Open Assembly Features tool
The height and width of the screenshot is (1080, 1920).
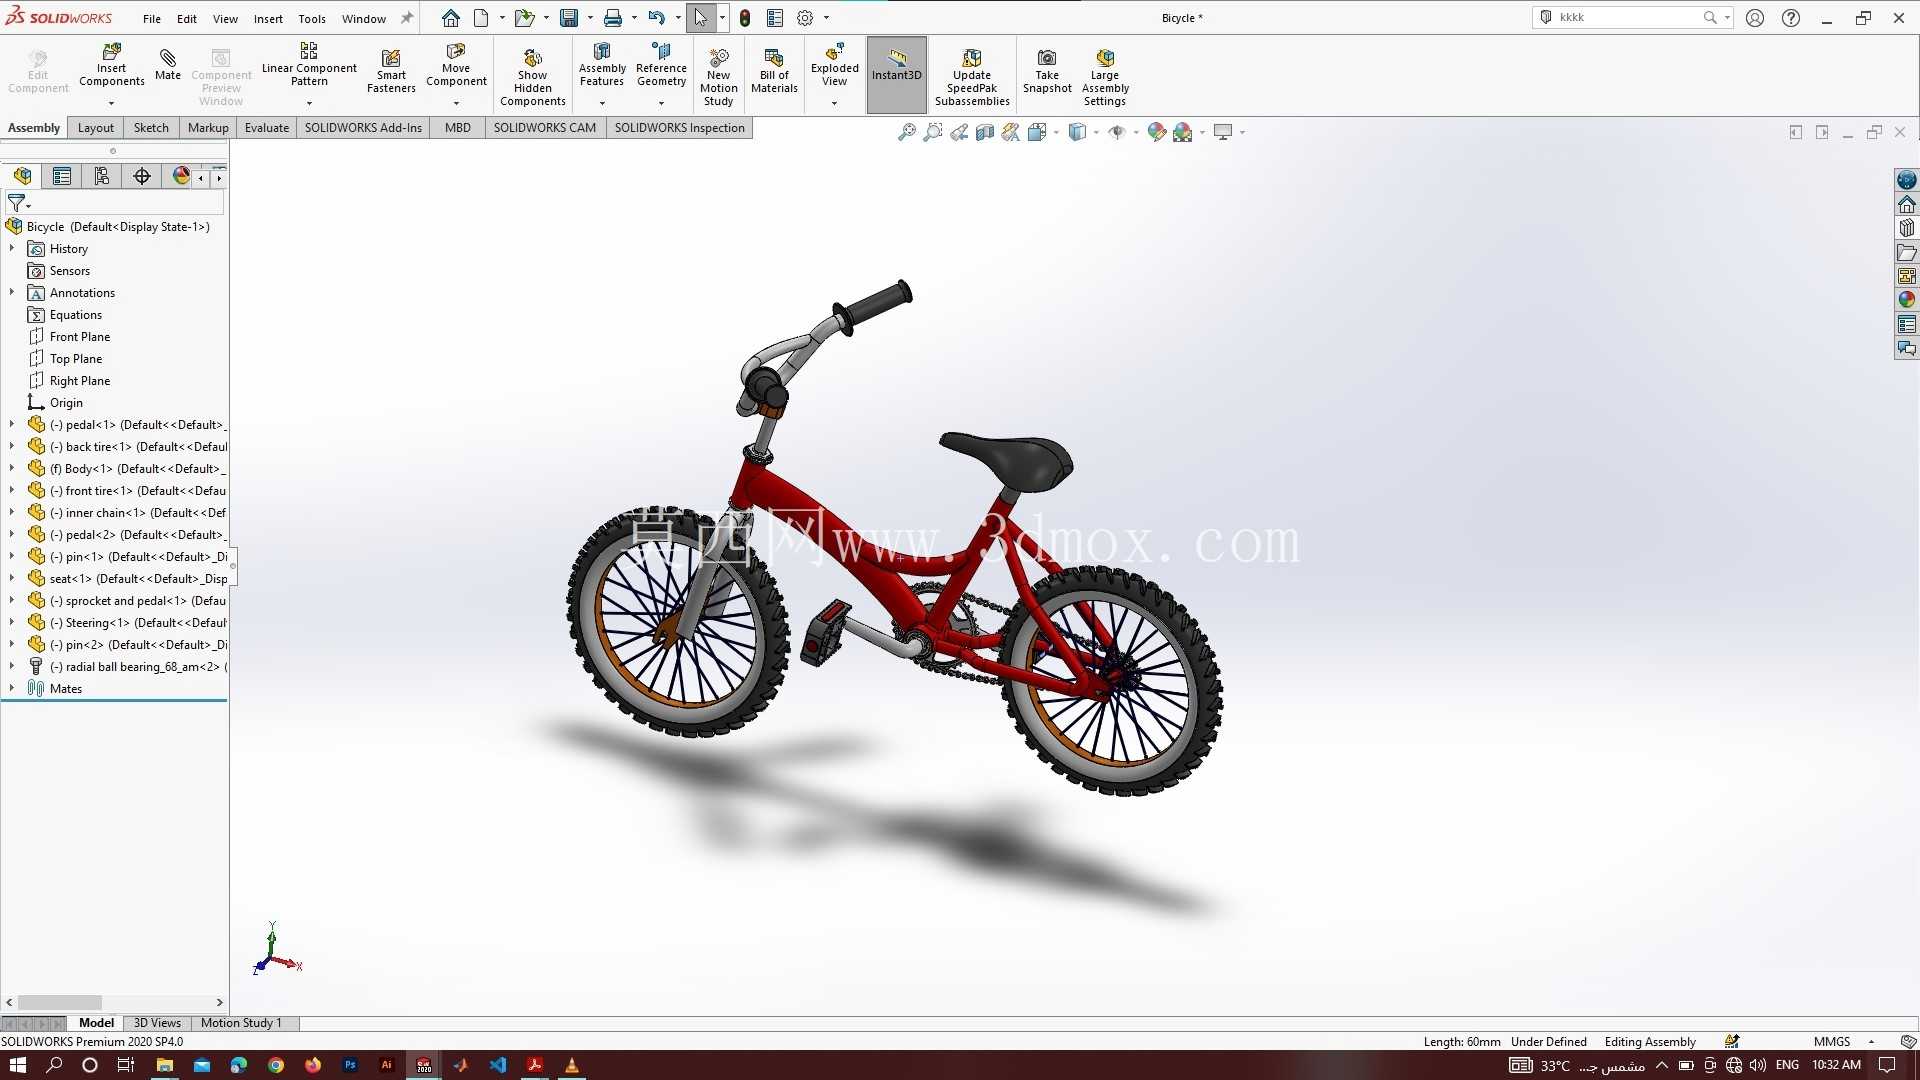pyautogui.click(x=602, y=66)
